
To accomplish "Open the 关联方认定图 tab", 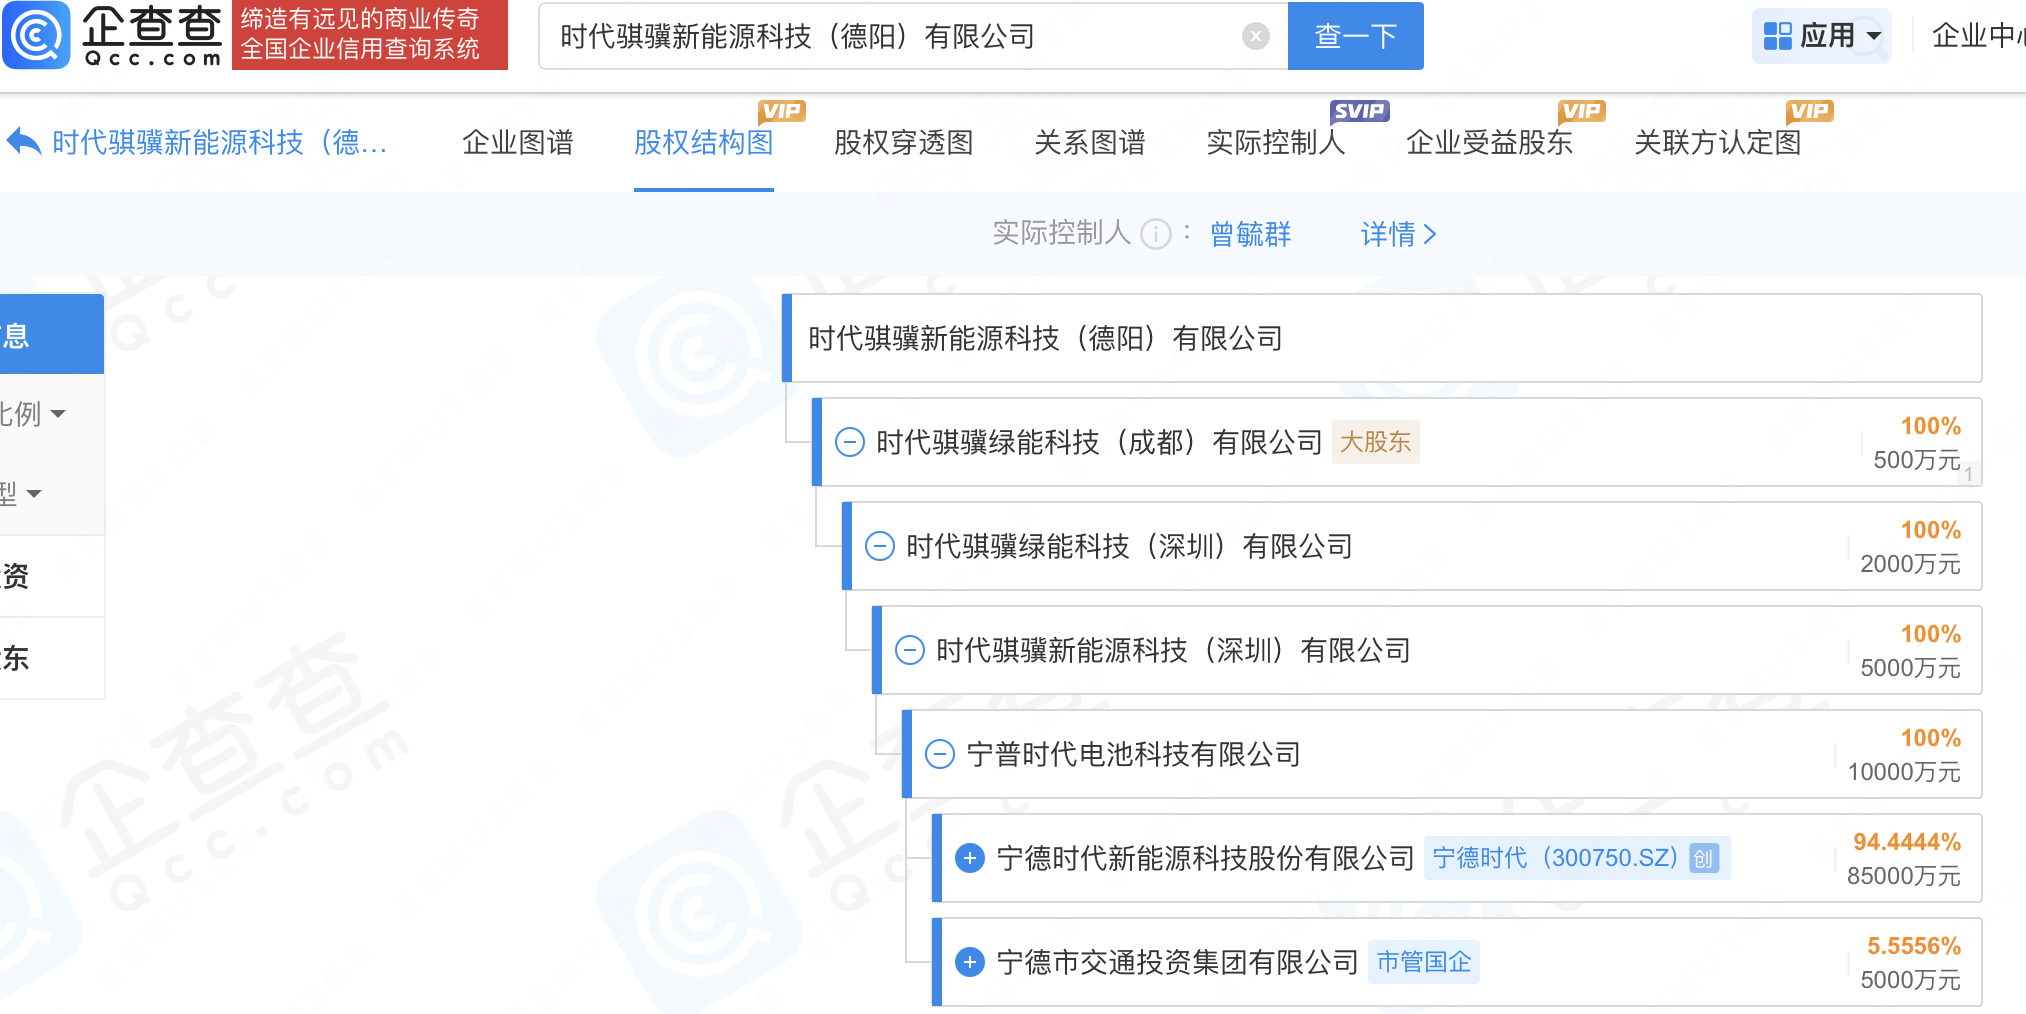I will click(1718, 142).
